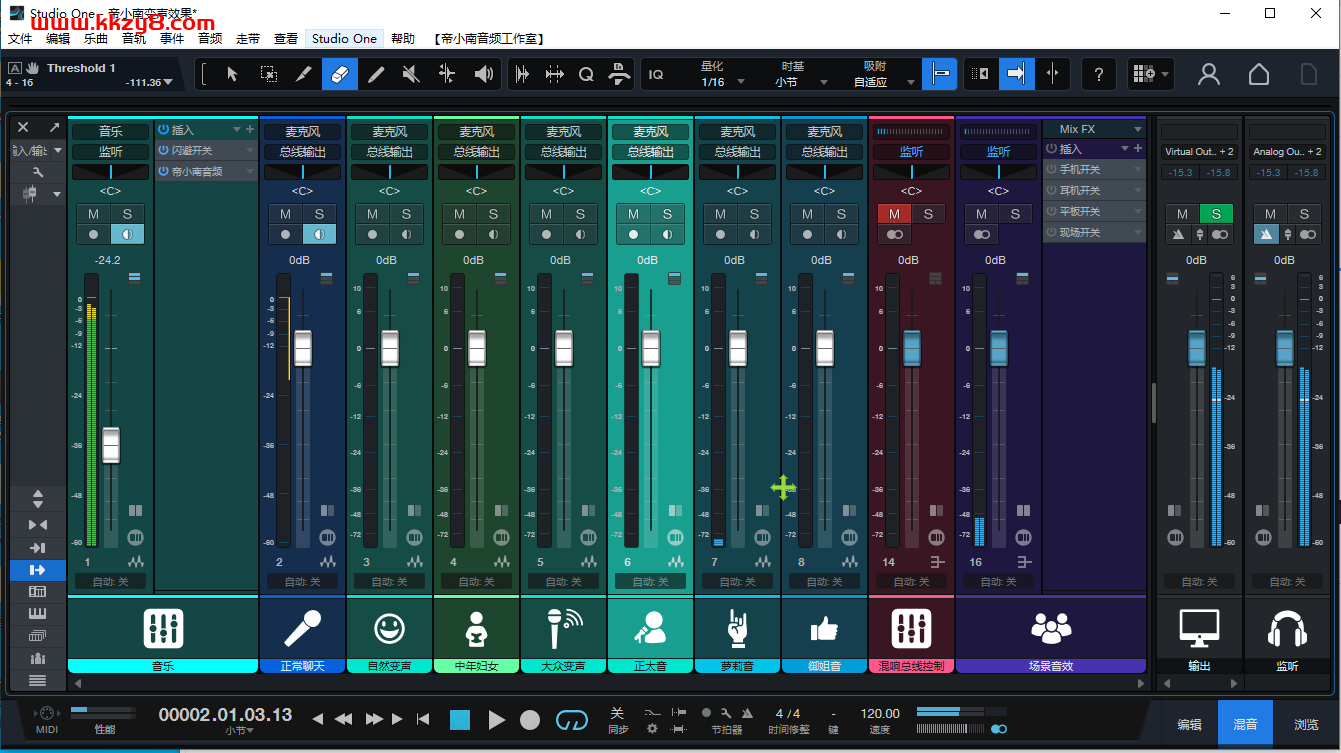Click the singer icon of 正太音 channel
Image resolution: width=1341 pixels, height=753 pixels.
pyautogui.click(x=650, y=628)
